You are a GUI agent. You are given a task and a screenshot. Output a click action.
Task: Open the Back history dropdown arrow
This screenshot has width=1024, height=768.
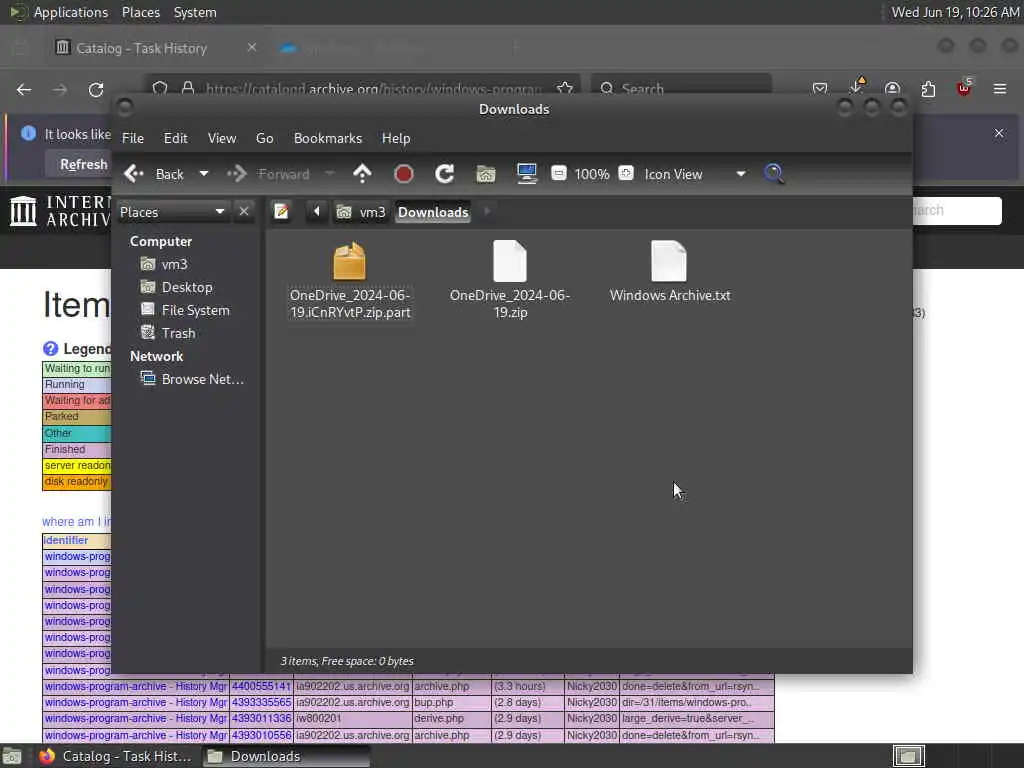coord(204,174)
